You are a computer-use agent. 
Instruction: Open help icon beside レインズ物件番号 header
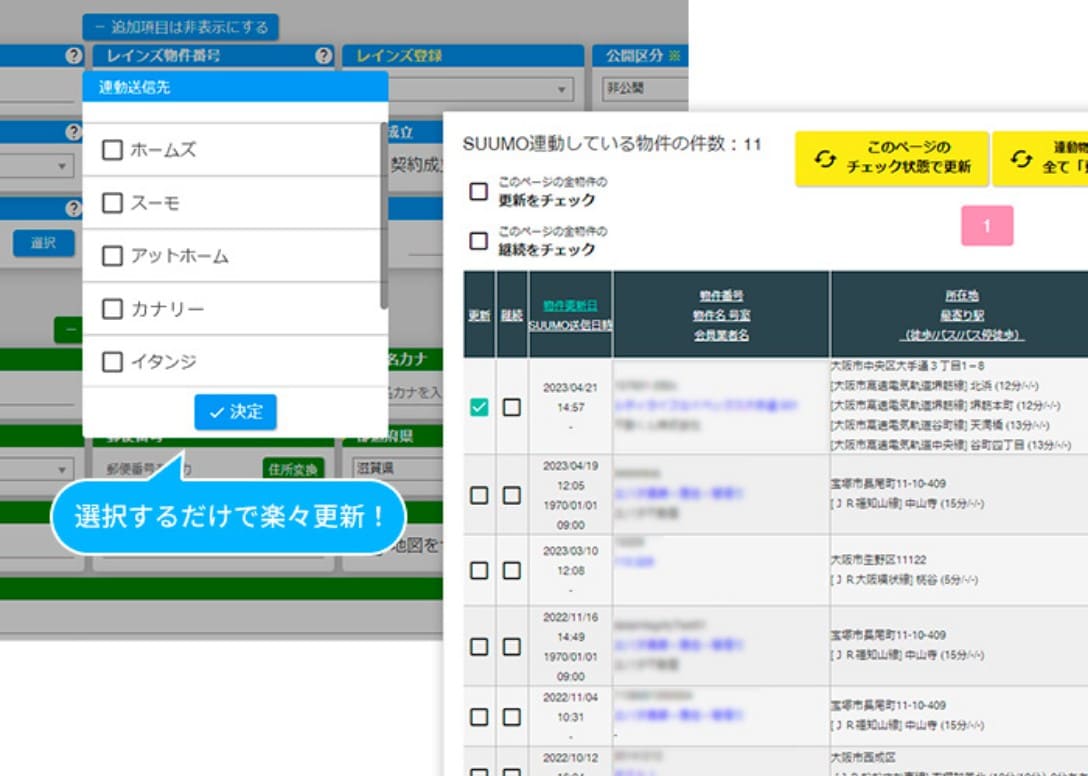point(323,56)
